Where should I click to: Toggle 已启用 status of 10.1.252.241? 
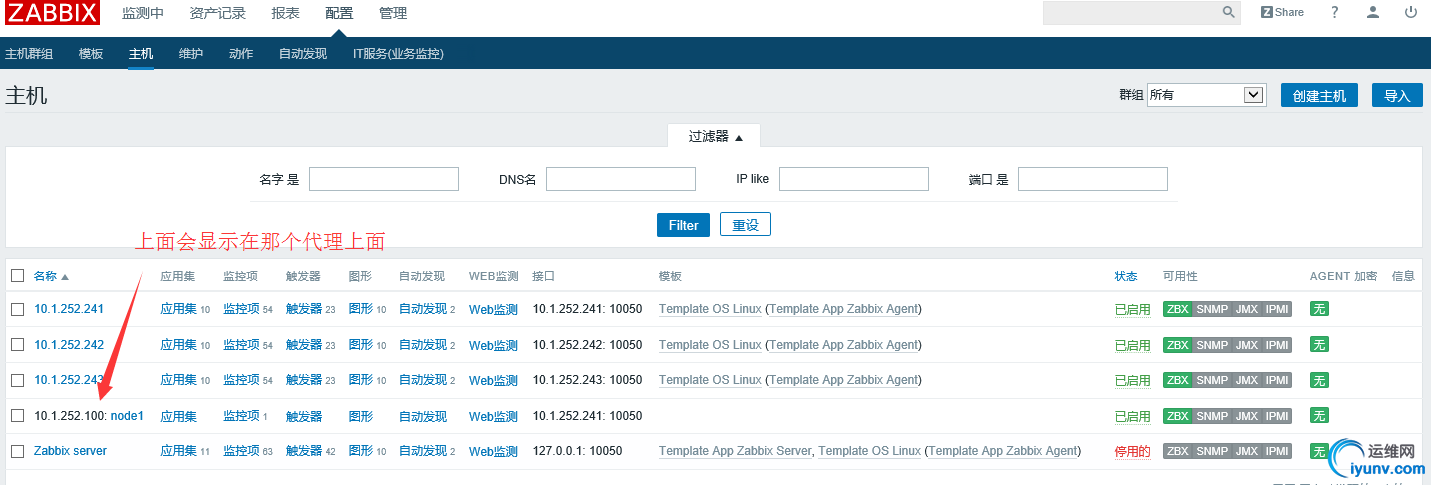pyautogui.click(x=1132, y=309)
